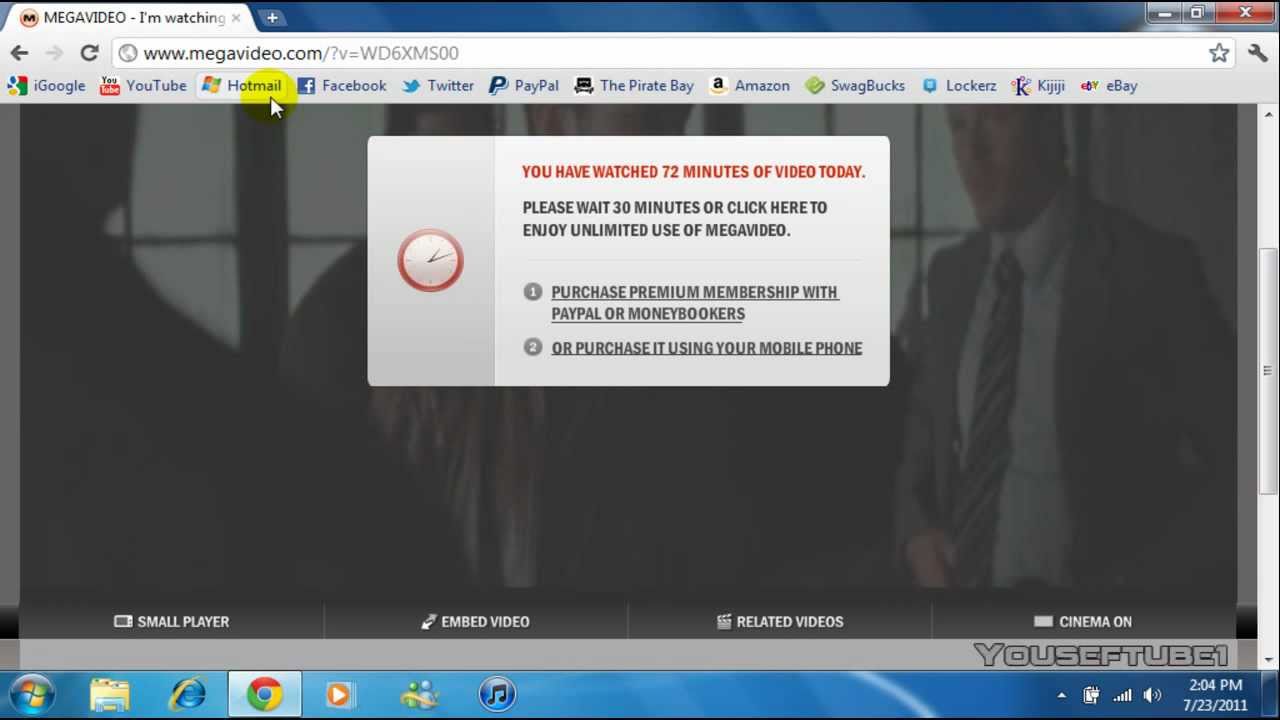Open Windows Media Player from the taskbar
Screen dimensions: 1280x720
pos(340,695)
